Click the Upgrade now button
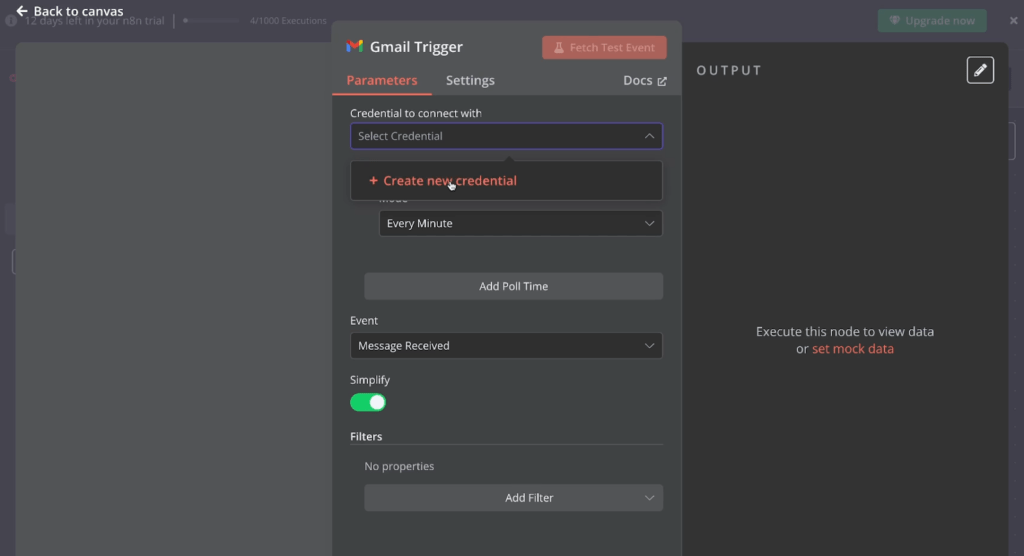The image size is (1024, 556). coord(932,21)
